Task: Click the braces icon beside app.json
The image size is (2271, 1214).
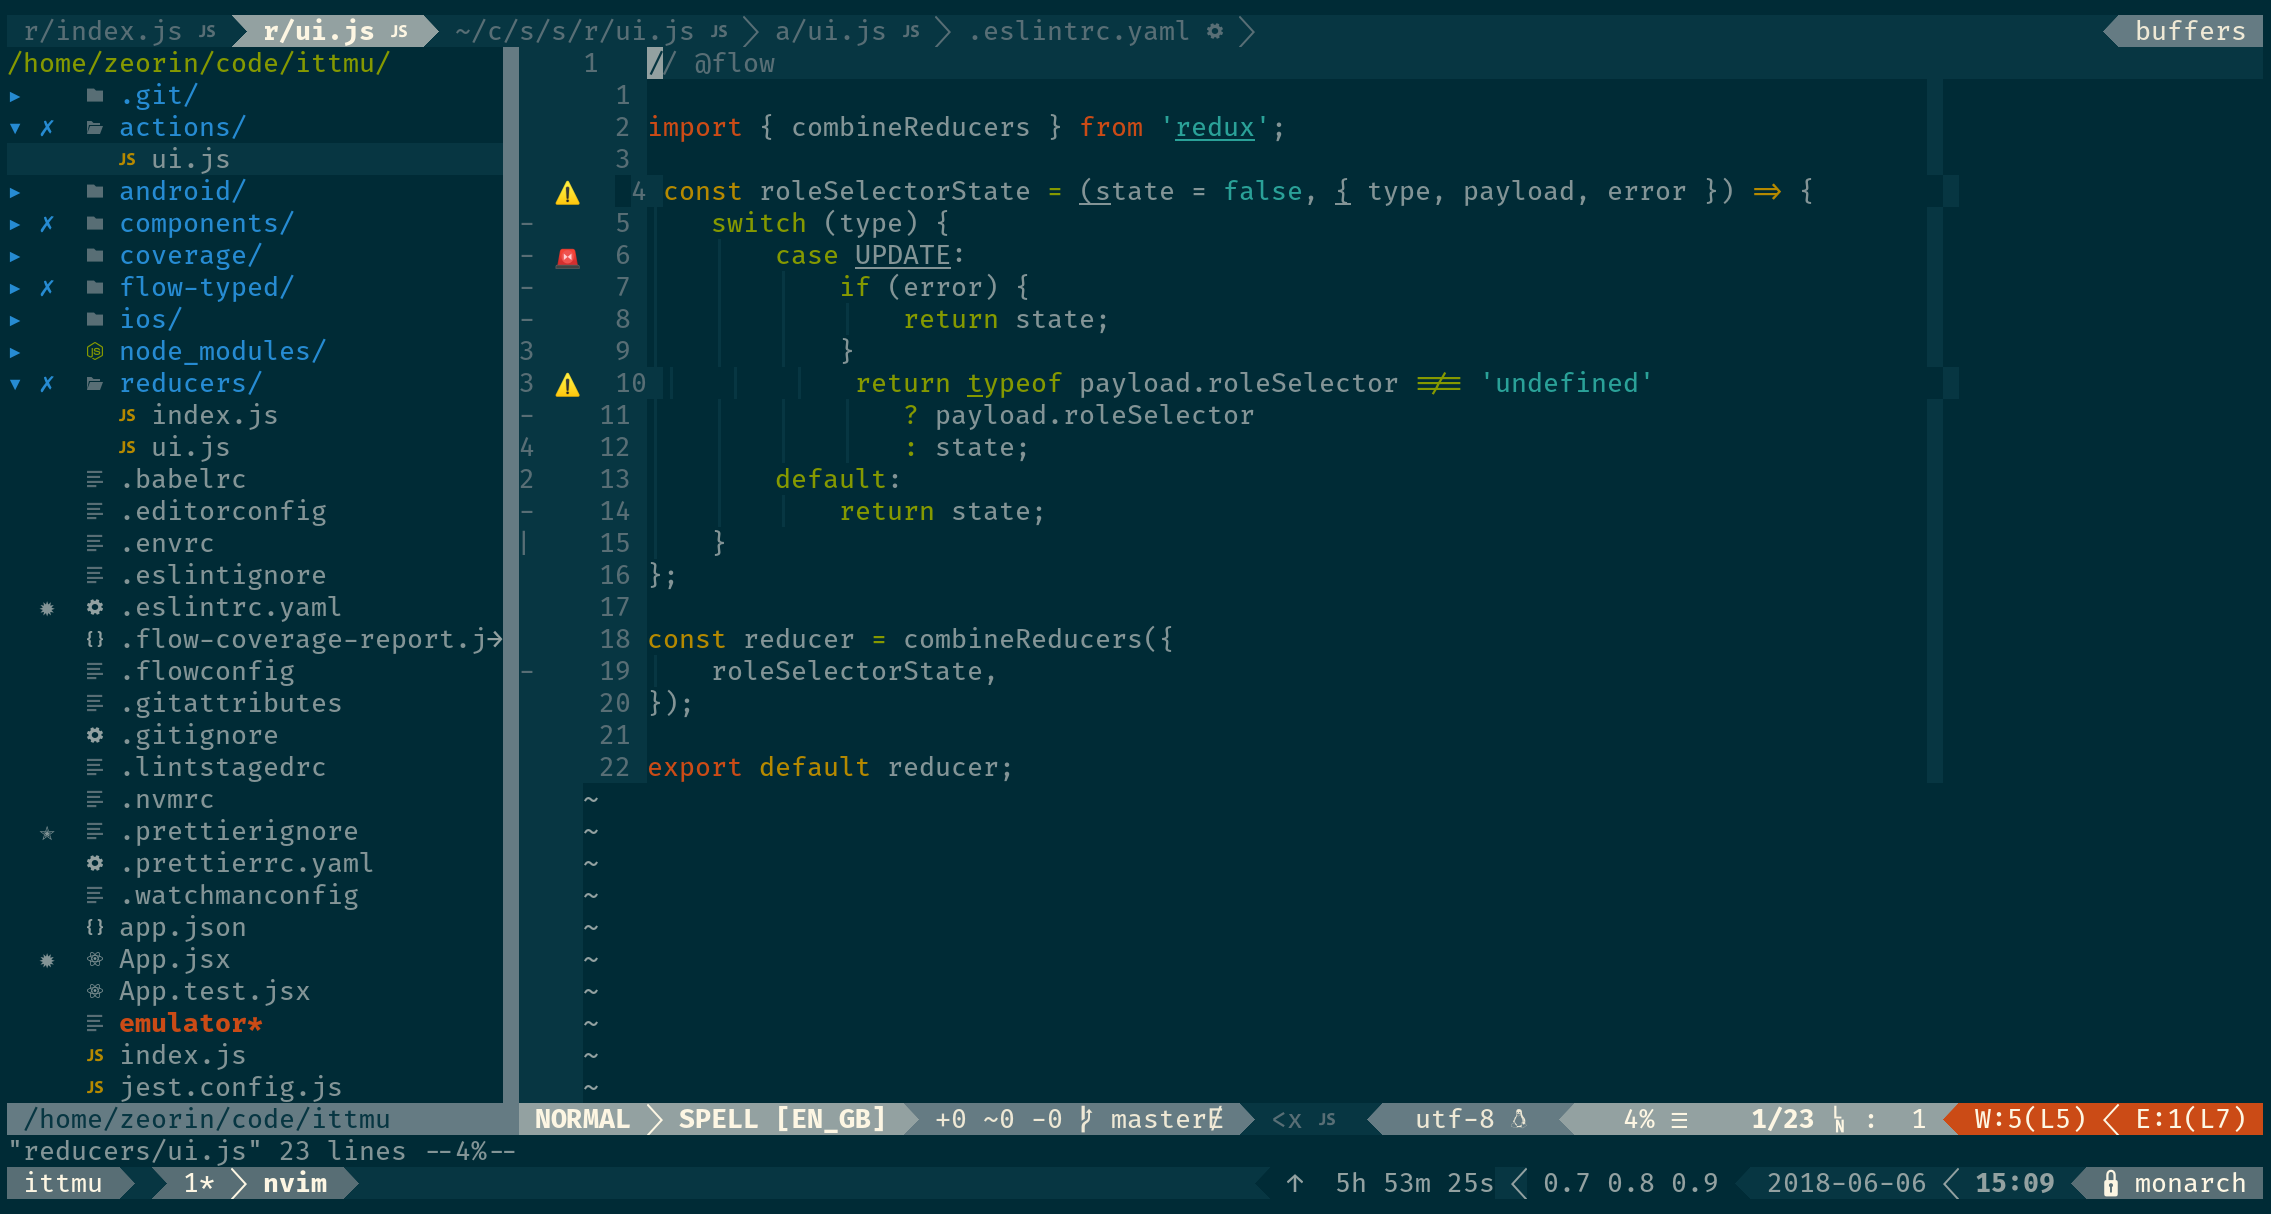Action: (x=95, y=927)
